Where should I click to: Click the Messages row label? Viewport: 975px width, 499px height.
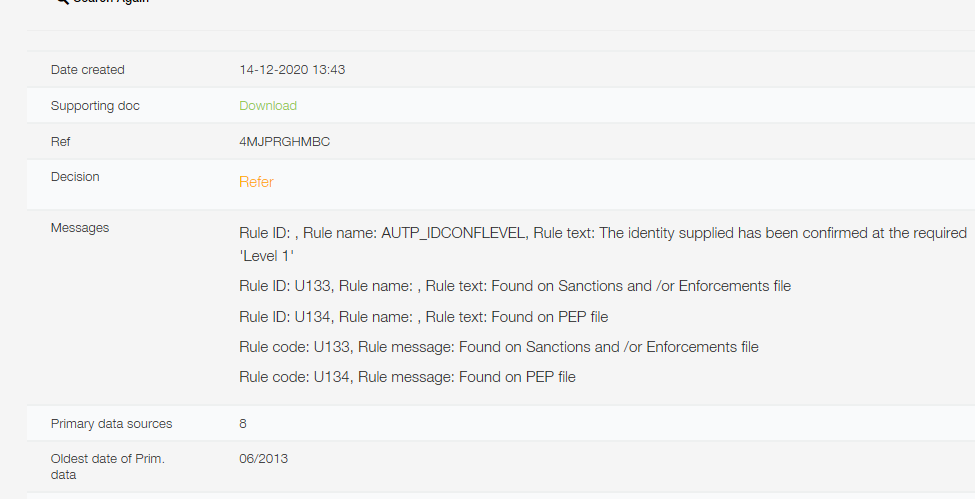coord(80,228)
